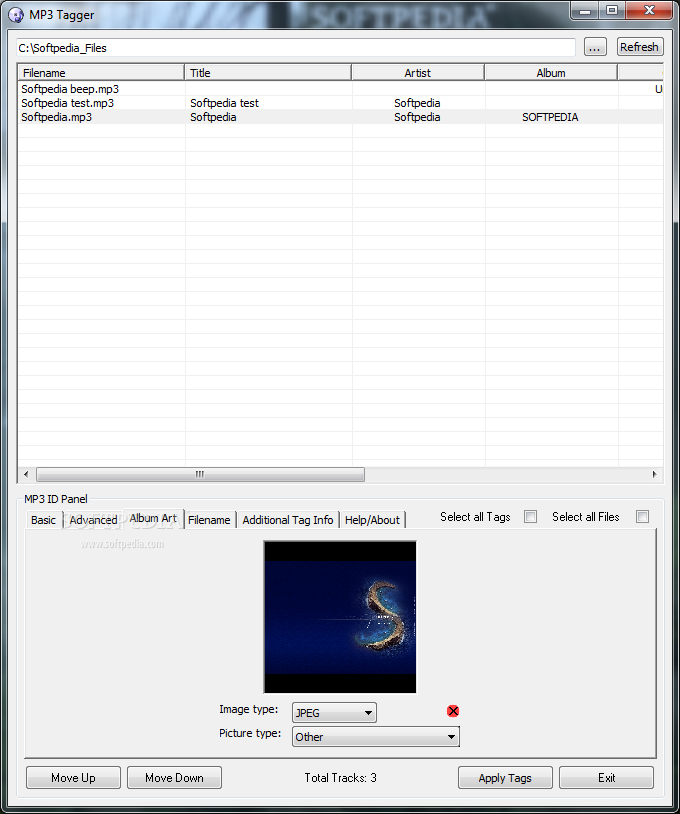Sort by the Album column header
The image size is (680, 814).
click(551, 73)
